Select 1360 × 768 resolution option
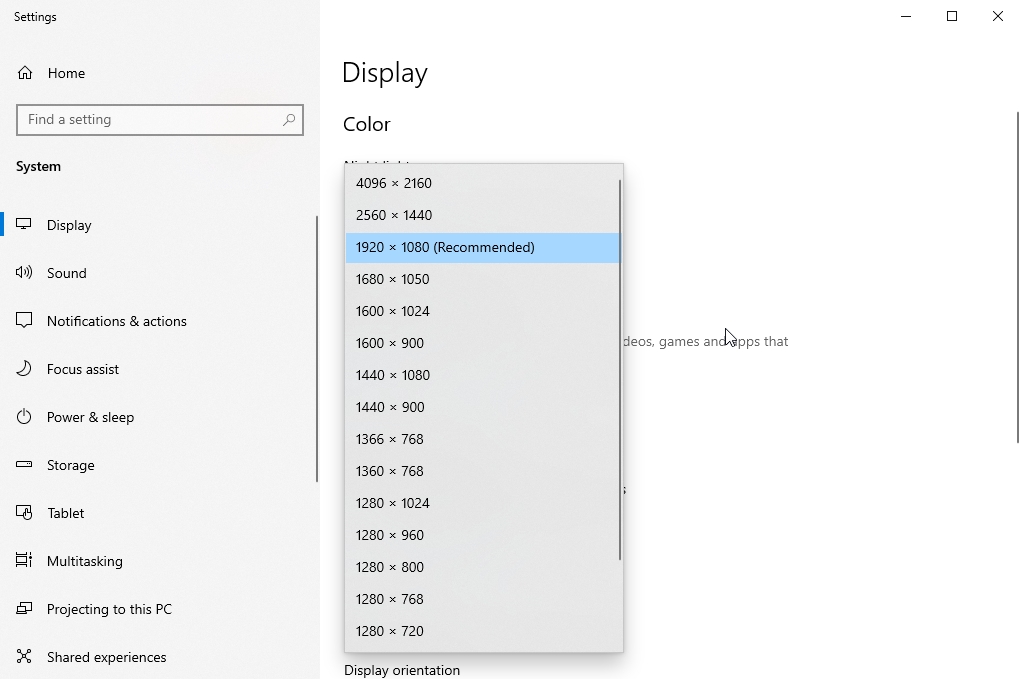Image resolution: width=1021 pixels, height=679 pixels. tap(483, 471)
